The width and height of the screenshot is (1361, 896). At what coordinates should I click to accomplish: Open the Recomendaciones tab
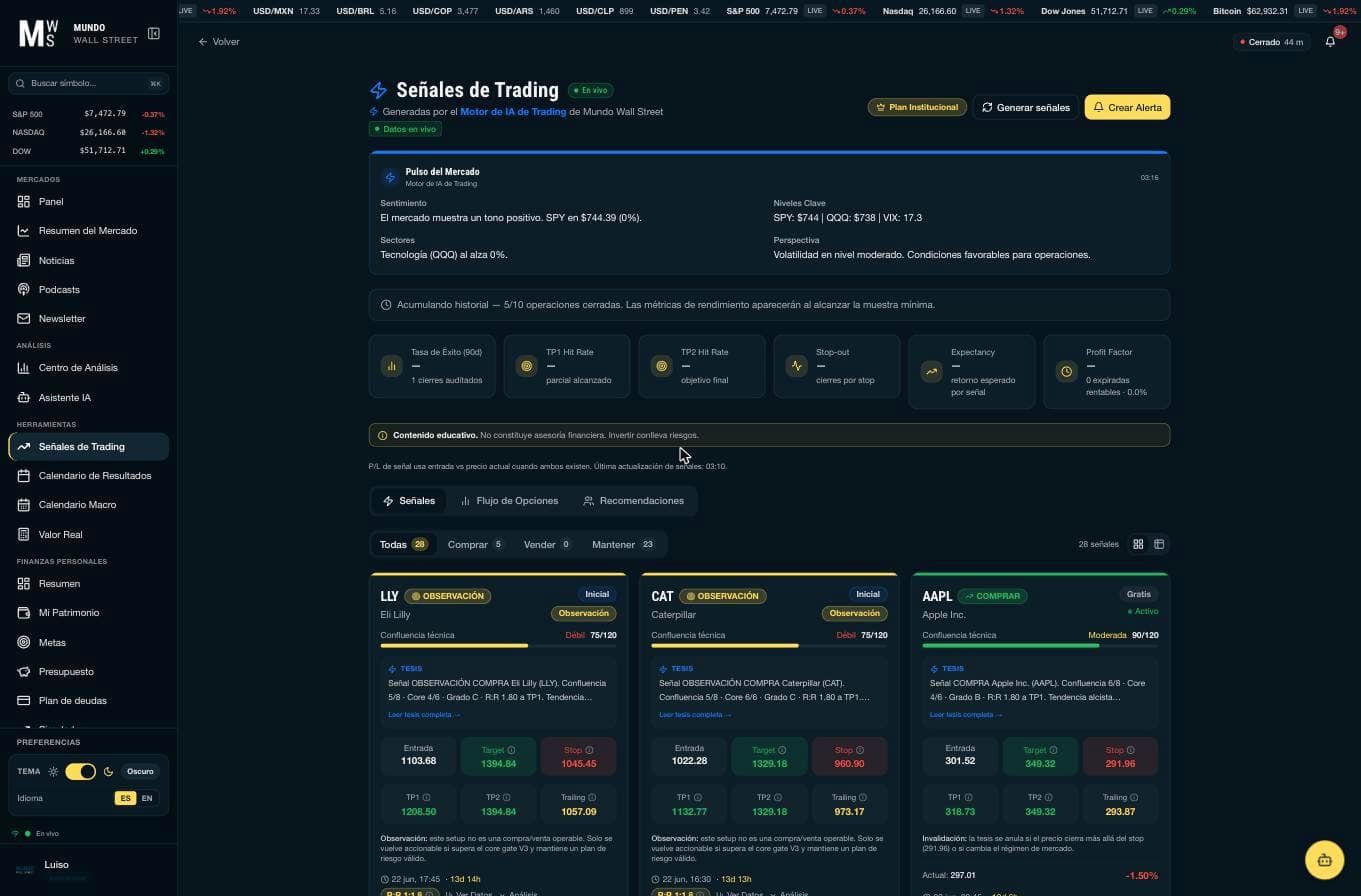[633, 500]
